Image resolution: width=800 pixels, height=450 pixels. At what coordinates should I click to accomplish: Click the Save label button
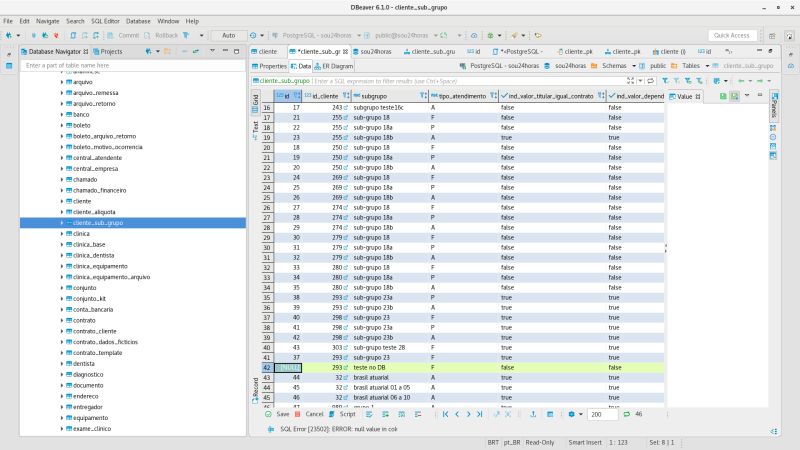coord(283,414)
